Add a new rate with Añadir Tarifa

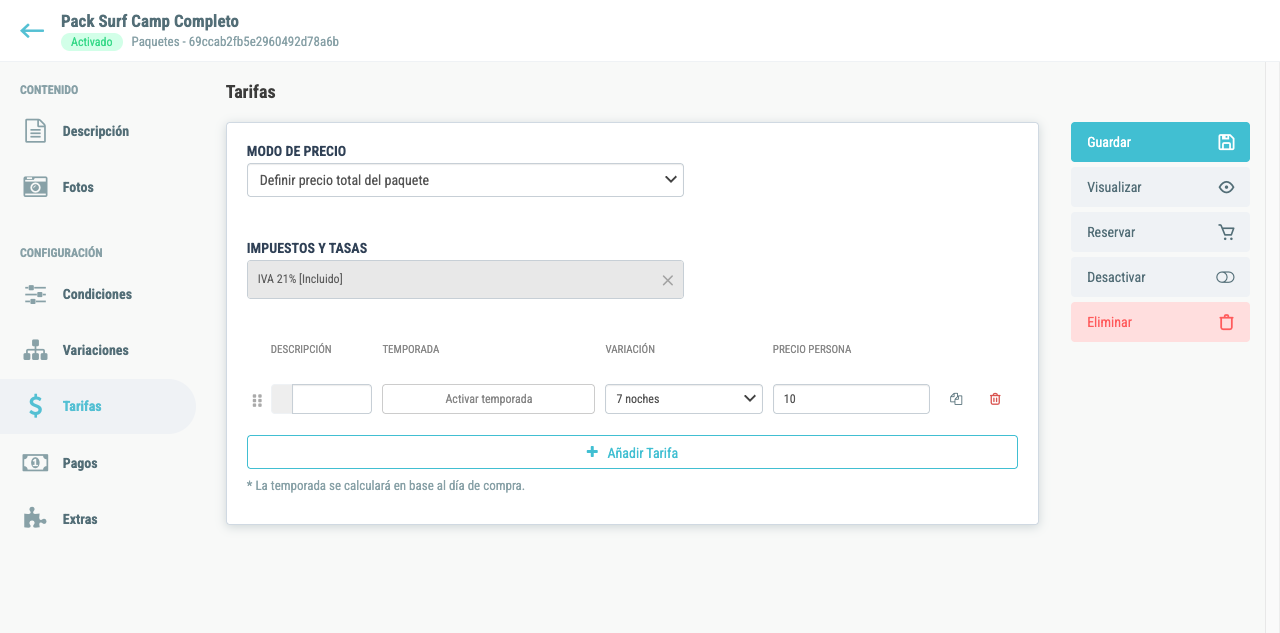pyautogui.click(x=632, y=452)
